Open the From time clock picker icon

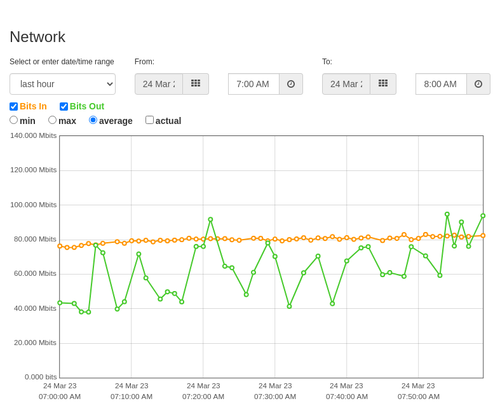pyautogui.click(x=291, y=84)
